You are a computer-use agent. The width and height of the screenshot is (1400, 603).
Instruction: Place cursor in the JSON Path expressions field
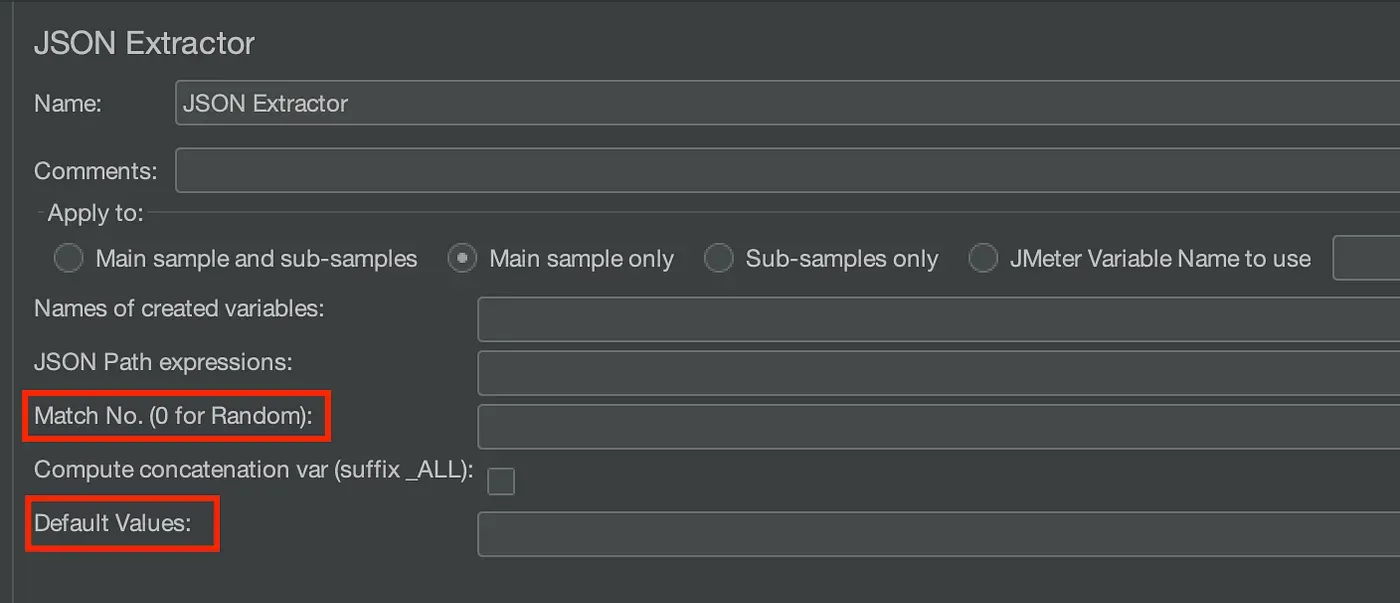(x=800, y=372)
